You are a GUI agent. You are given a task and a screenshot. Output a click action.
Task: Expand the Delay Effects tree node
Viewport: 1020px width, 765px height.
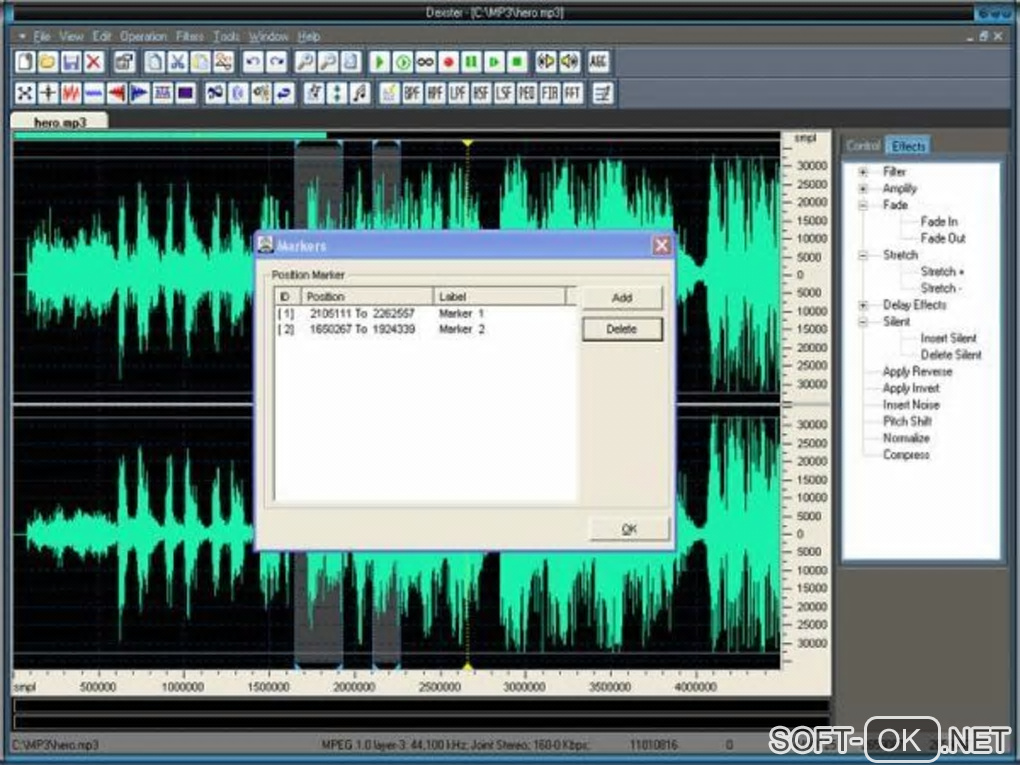pos(863,305)
